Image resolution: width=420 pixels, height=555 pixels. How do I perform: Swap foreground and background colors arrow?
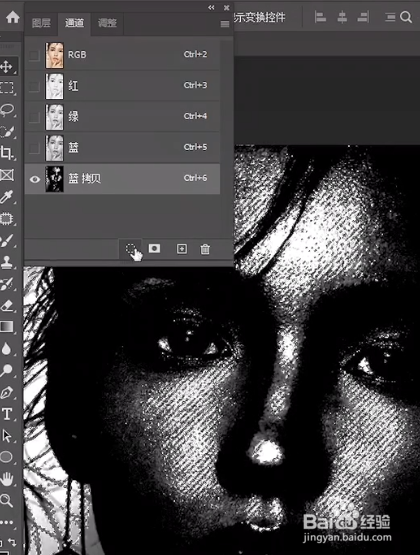13,542
